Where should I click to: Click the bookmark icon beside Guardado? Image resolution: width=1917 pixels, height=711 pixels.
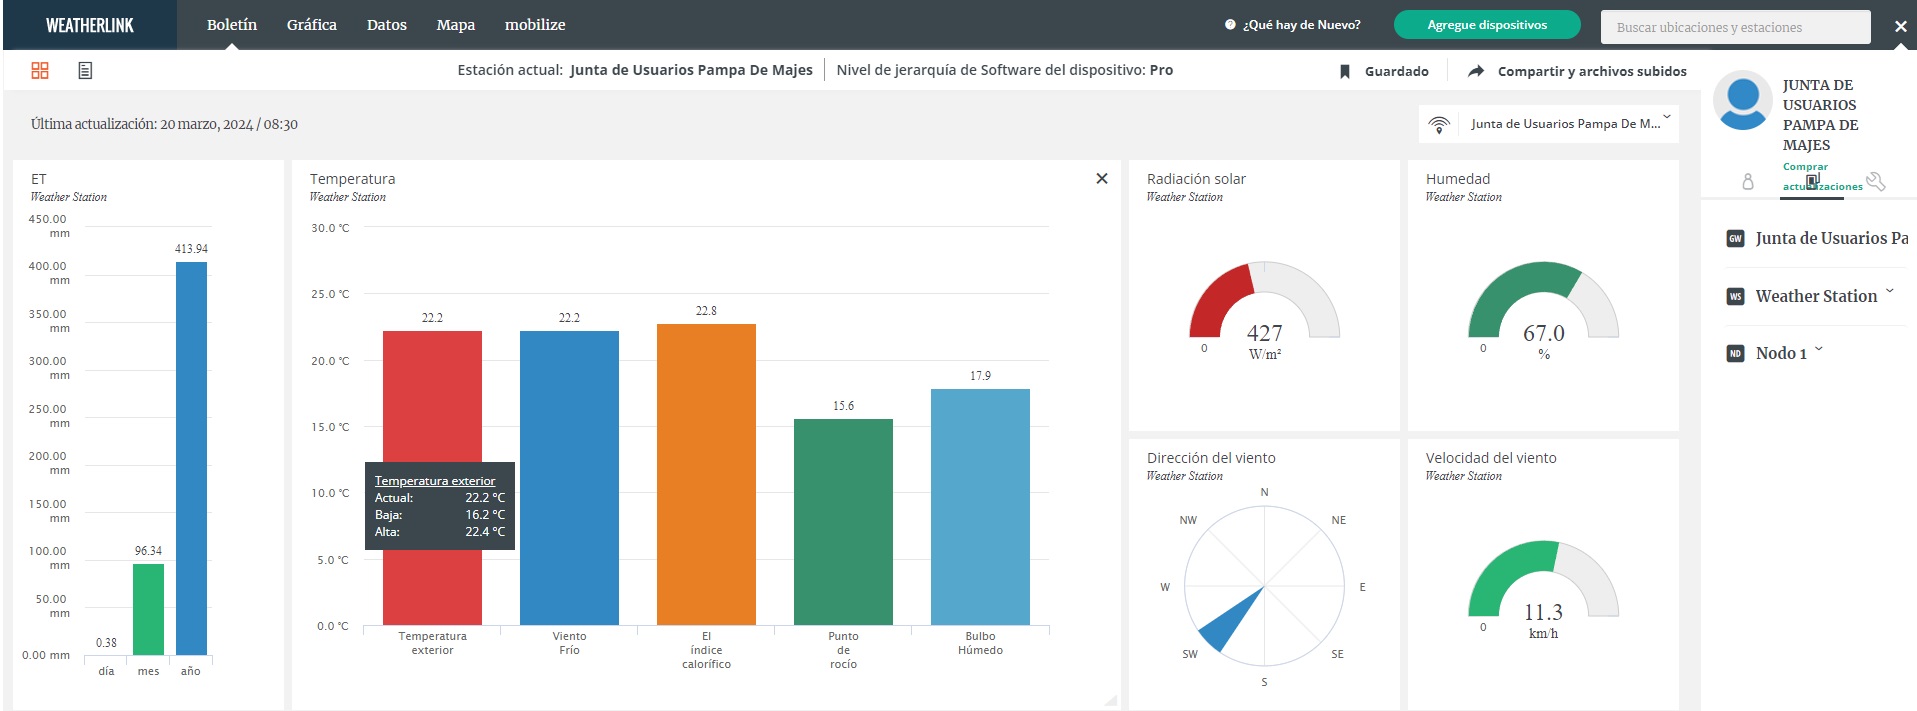click(1345, 71)
